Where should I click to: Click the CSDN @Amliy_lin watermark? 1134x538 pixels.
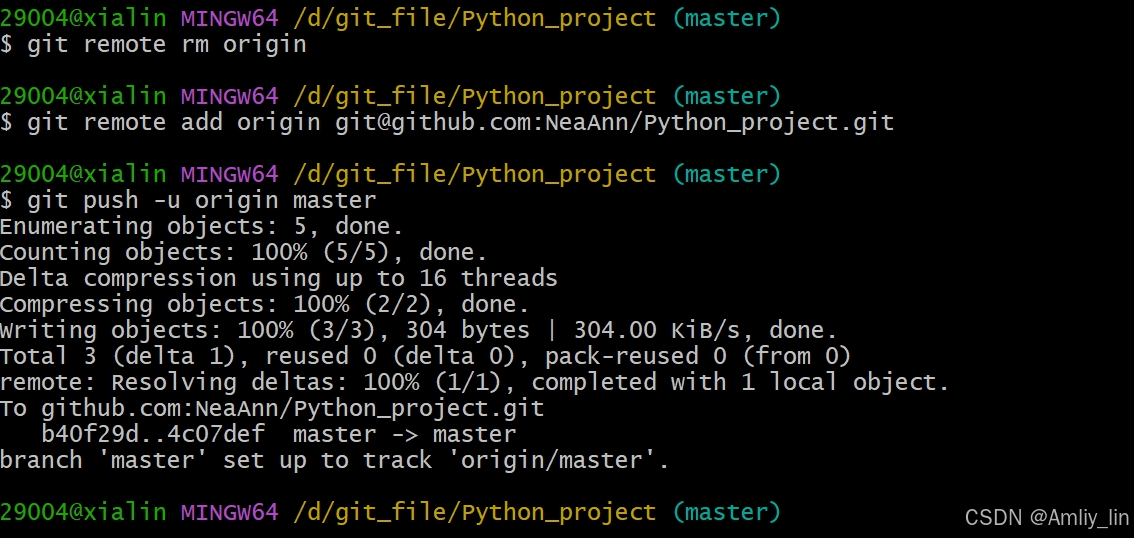click(1046, 517)
